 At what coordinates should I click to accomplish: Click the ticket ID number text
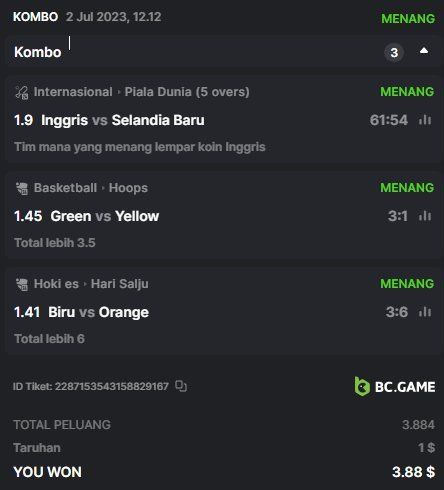112,386
